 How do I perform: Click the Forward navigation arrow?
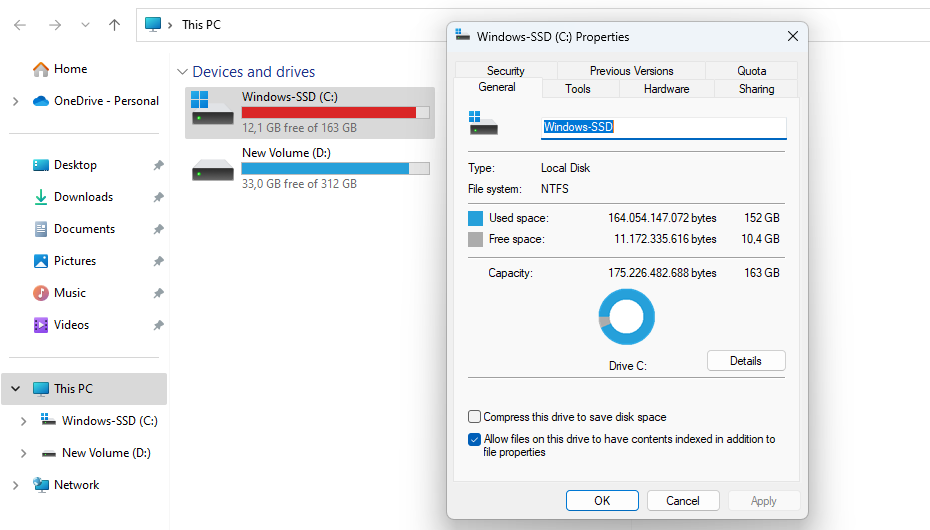coord(55,25)
